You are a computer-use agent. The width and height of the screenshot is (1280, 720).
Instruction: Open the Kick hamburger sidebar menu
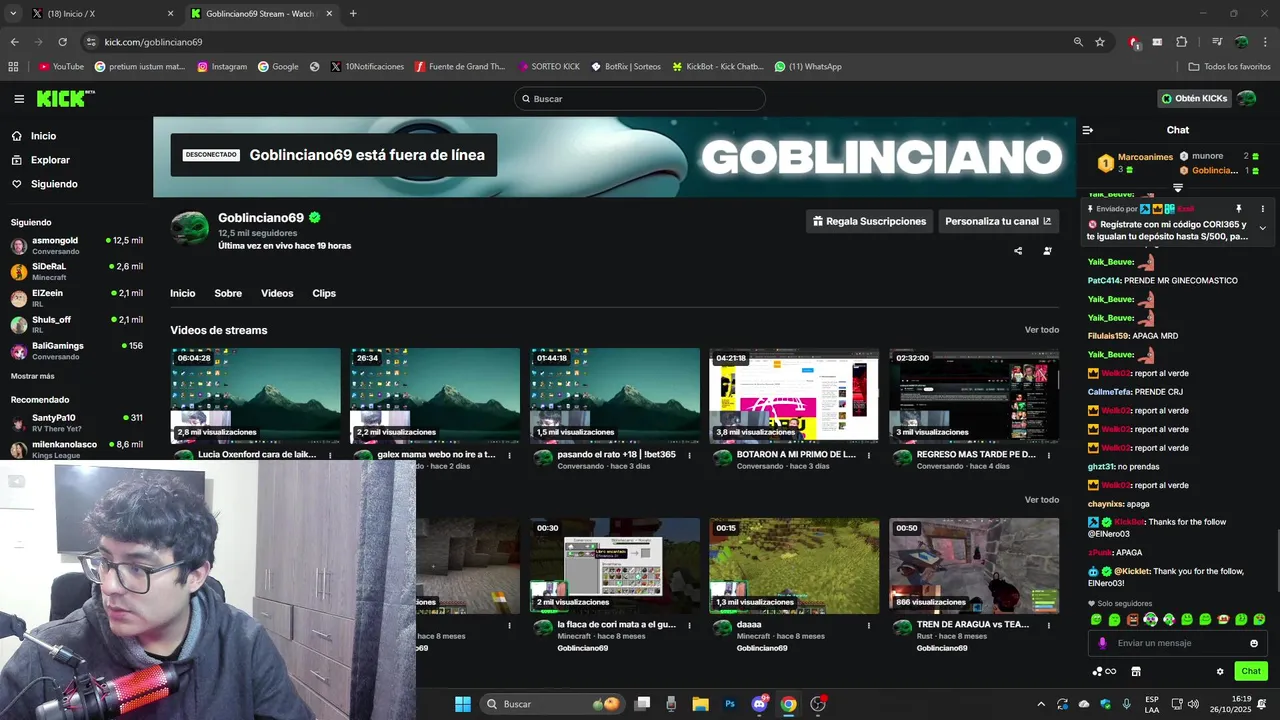(x=19, y=99)
